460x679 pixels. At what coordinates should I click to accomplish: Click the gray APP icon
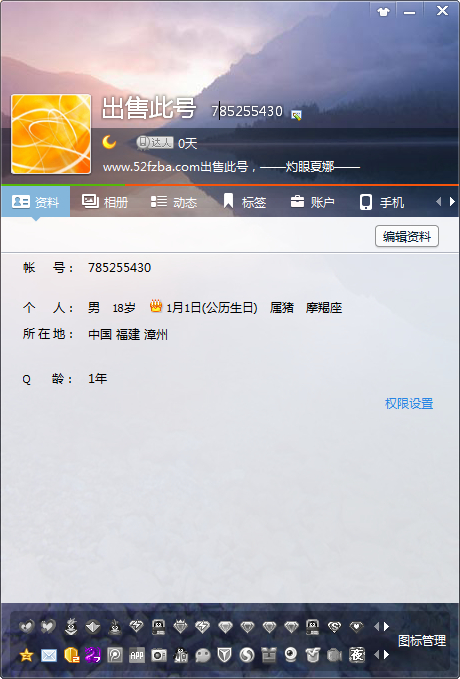tap(137, 655)
